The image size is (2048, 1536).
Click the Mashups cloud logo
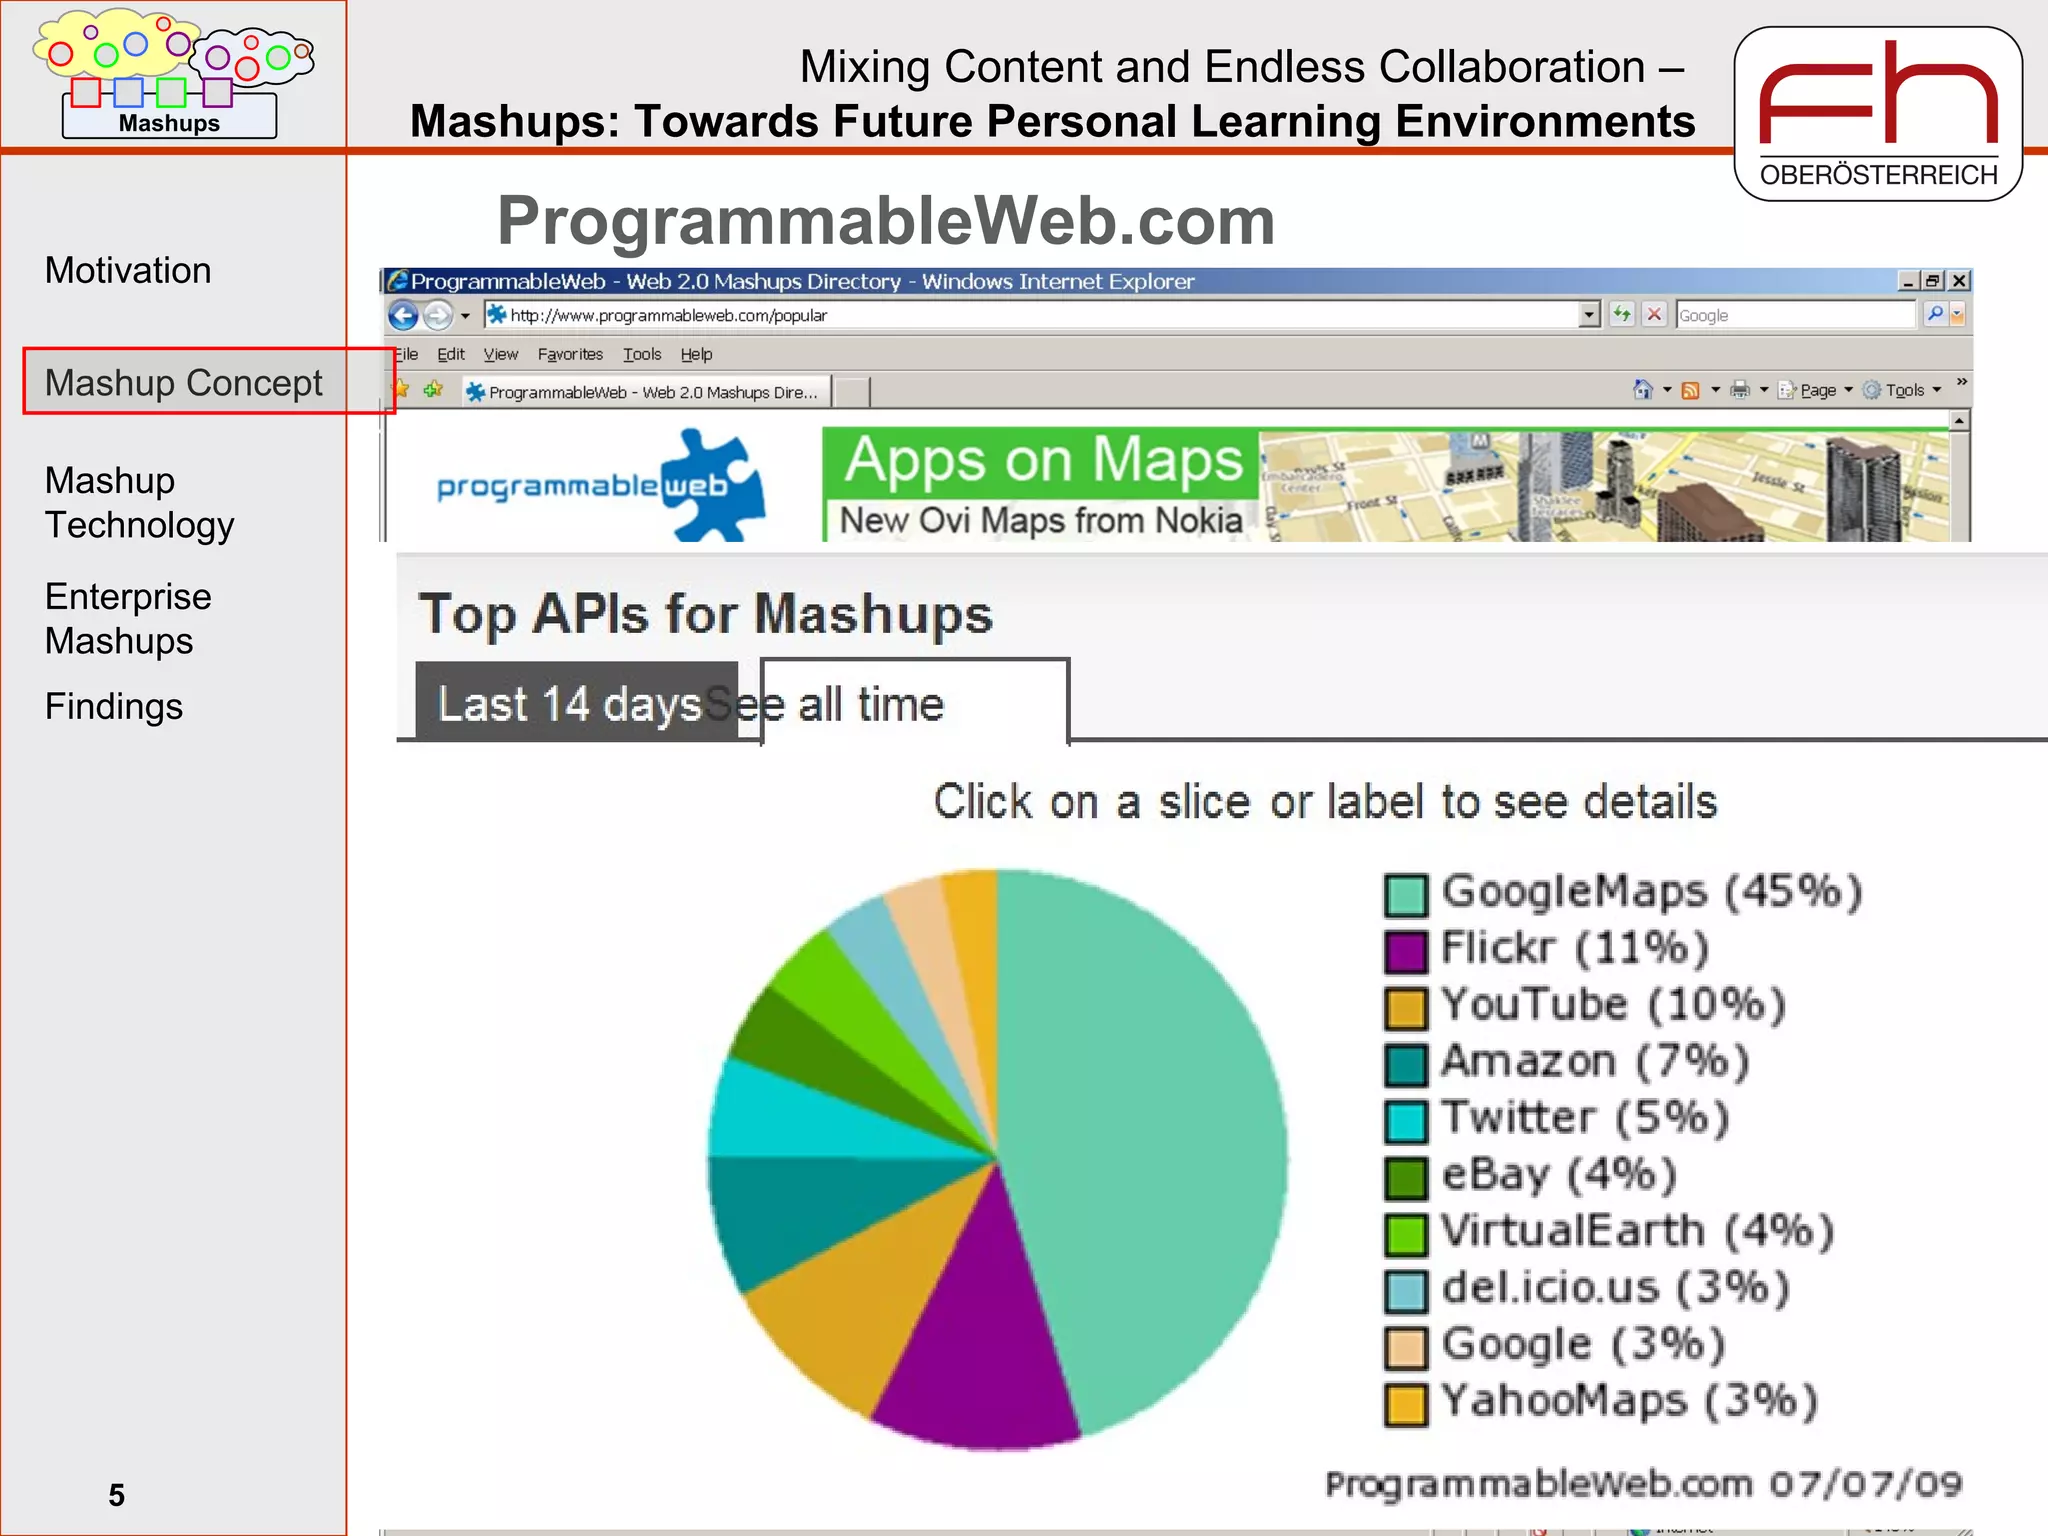(172, 74)
